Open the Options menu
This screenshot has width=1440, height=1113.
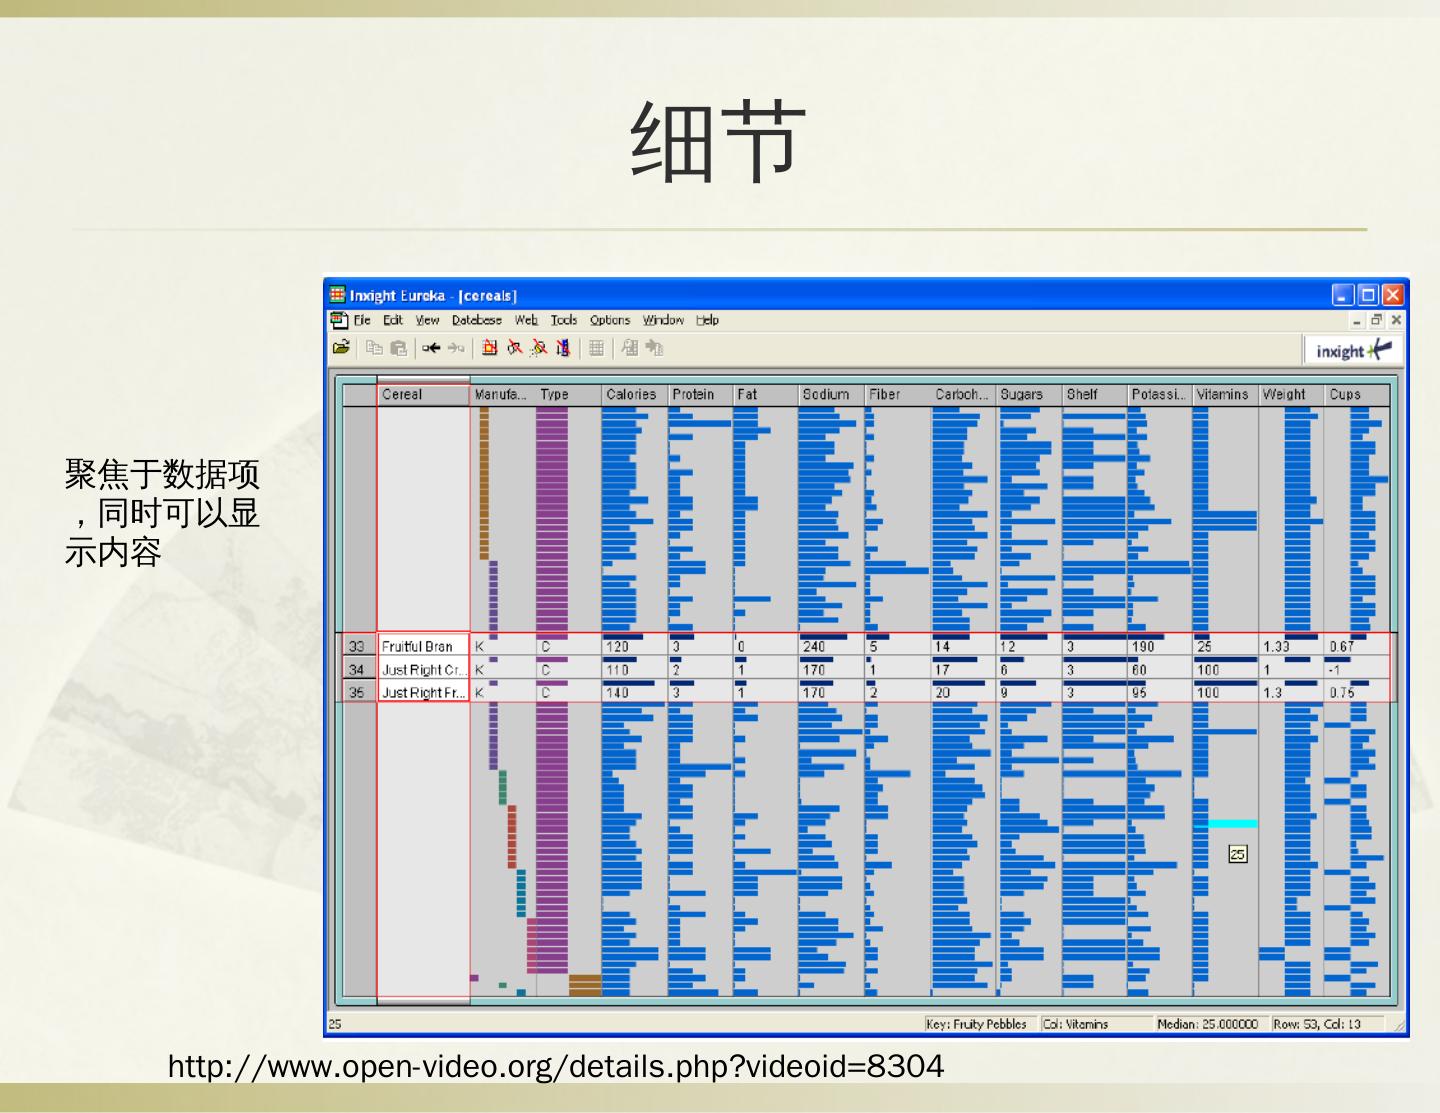click(x=610, y=320)
